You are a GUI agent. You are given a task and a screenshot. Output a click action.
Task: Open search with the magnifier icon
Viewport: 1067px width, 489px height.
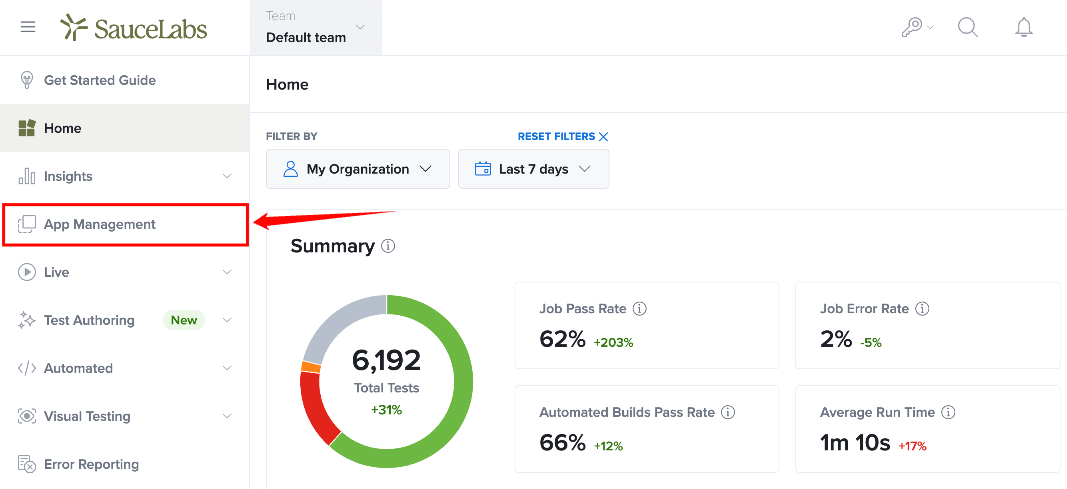coord(968,27)
